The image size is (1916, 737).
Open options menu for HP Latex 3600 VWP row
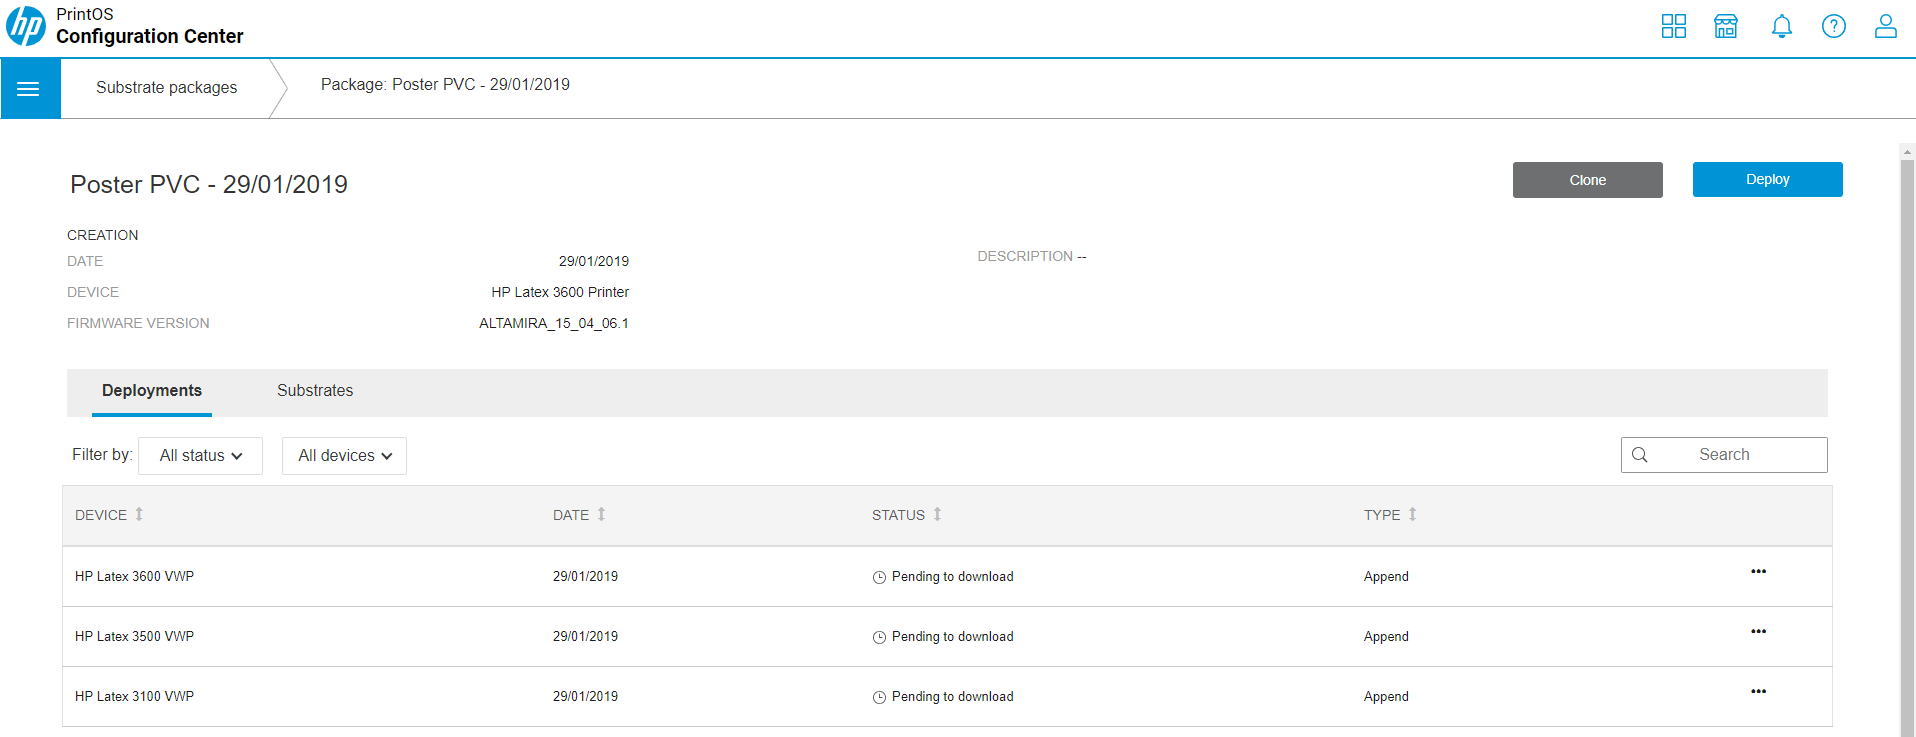[x=1759, y=572]
